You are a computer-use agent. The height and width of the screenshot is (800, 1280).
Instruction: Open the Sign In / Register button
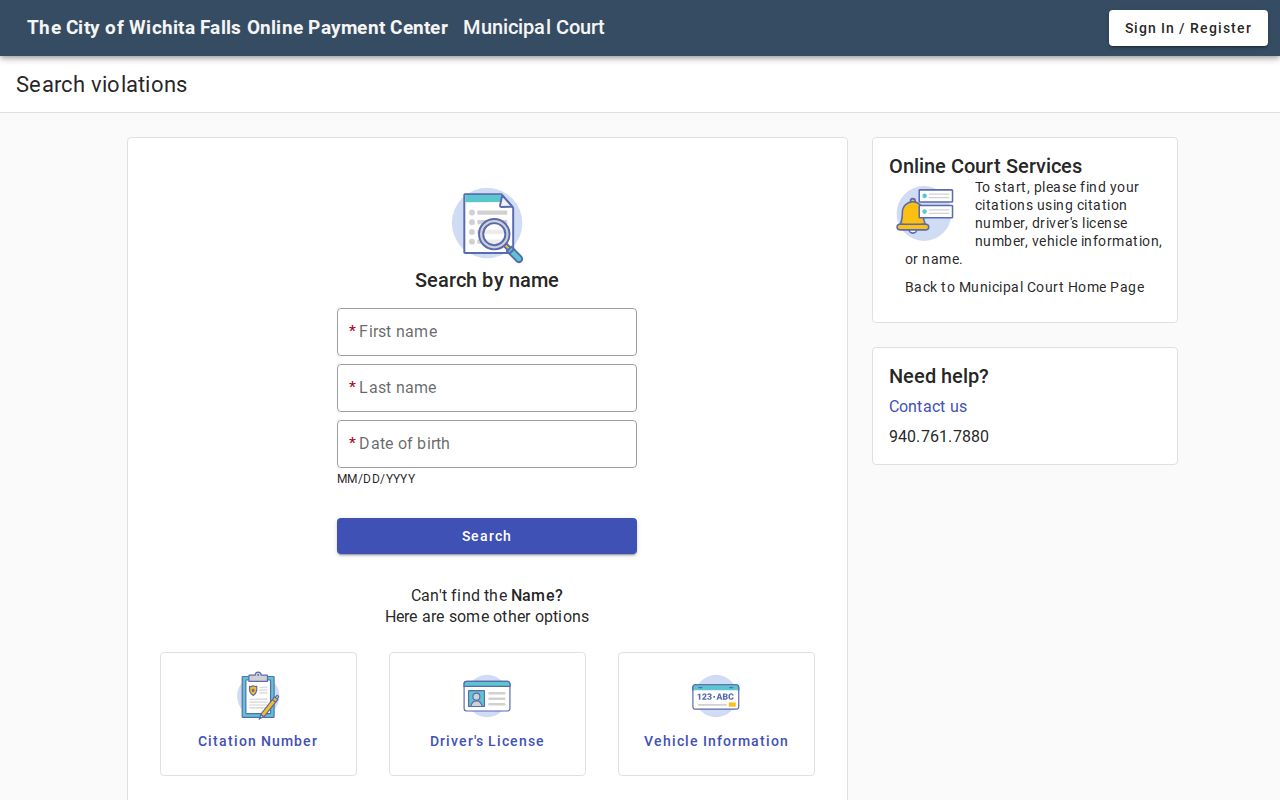[1188, 28]
